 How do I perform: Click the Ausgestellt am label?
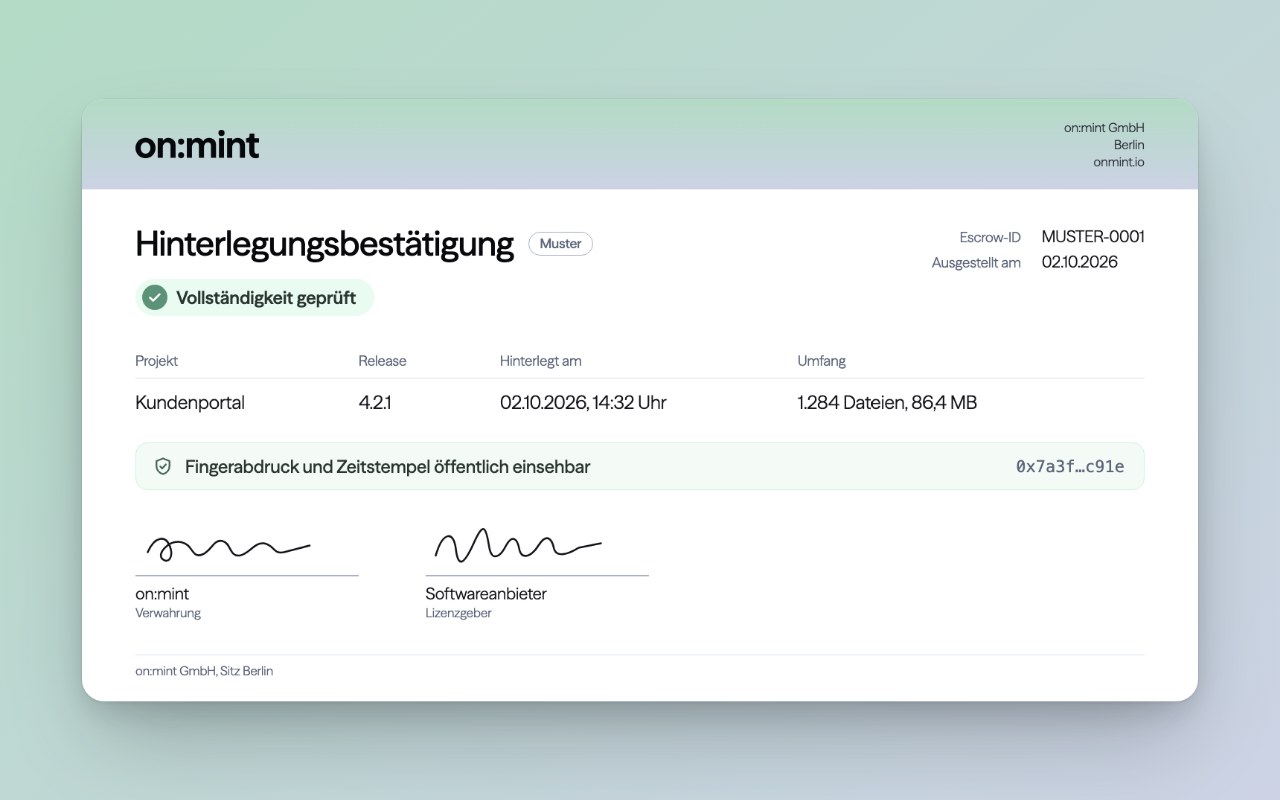tap(976, 263)
